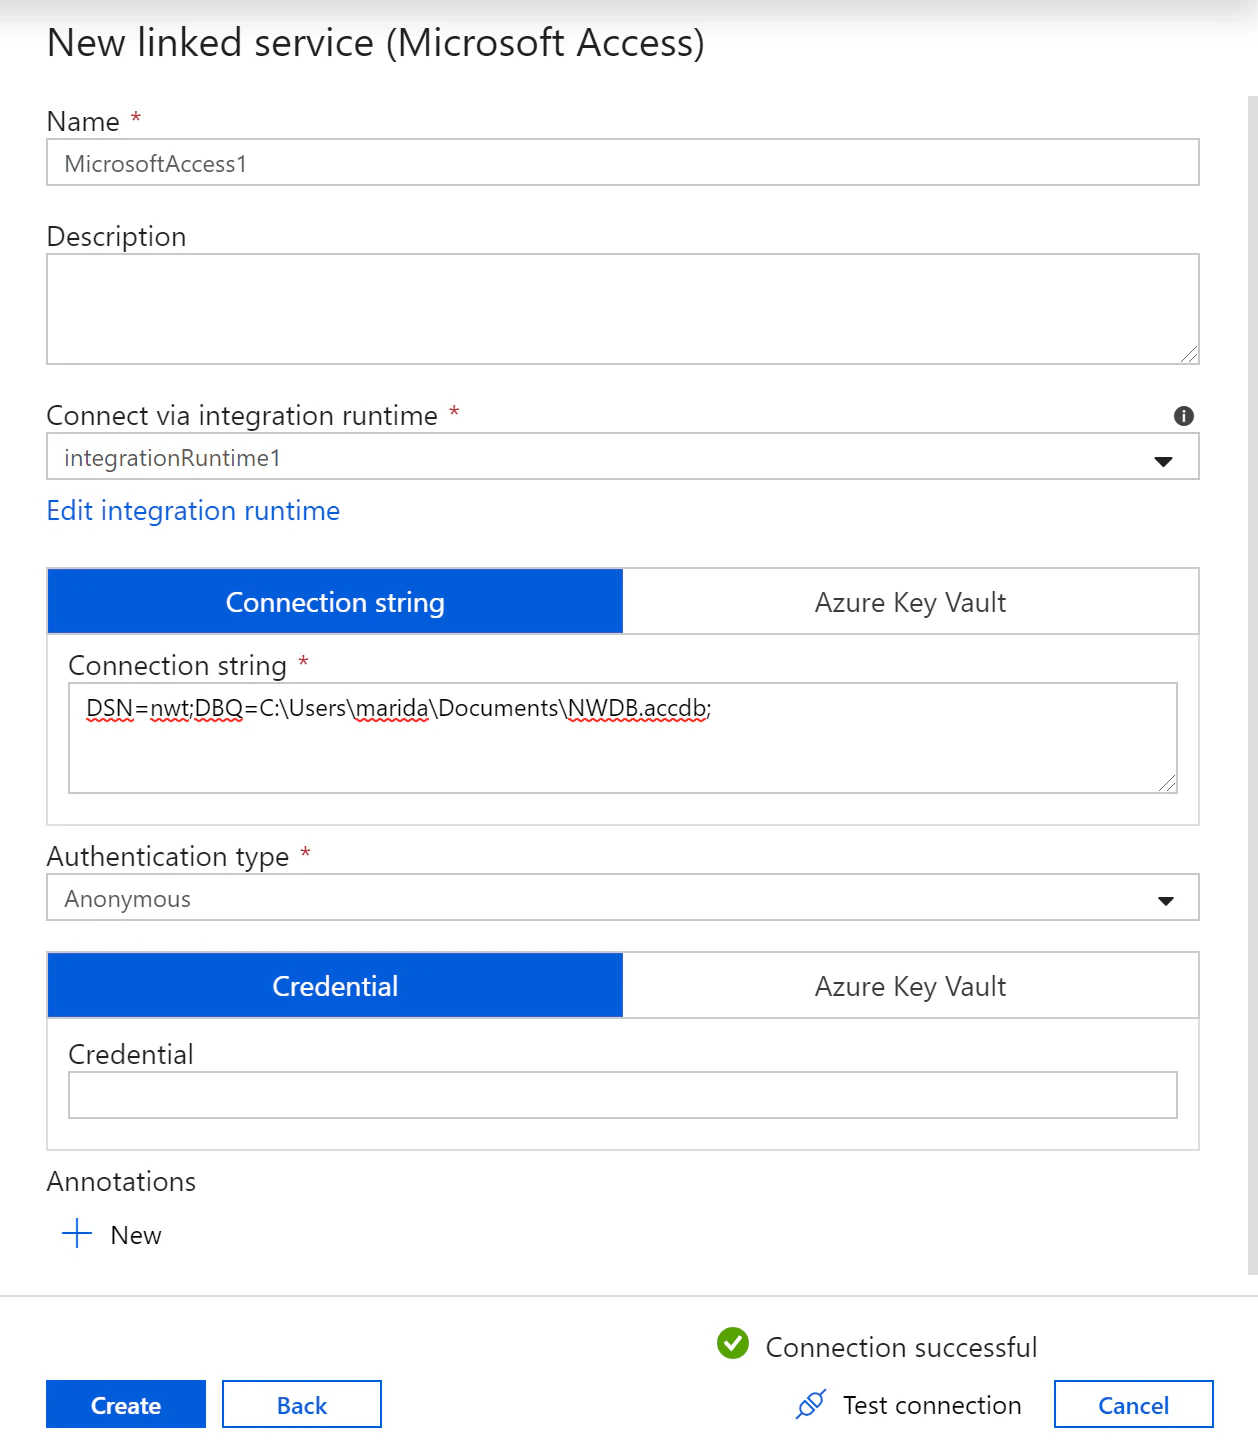Click the 'Annotations' label

121,1181
